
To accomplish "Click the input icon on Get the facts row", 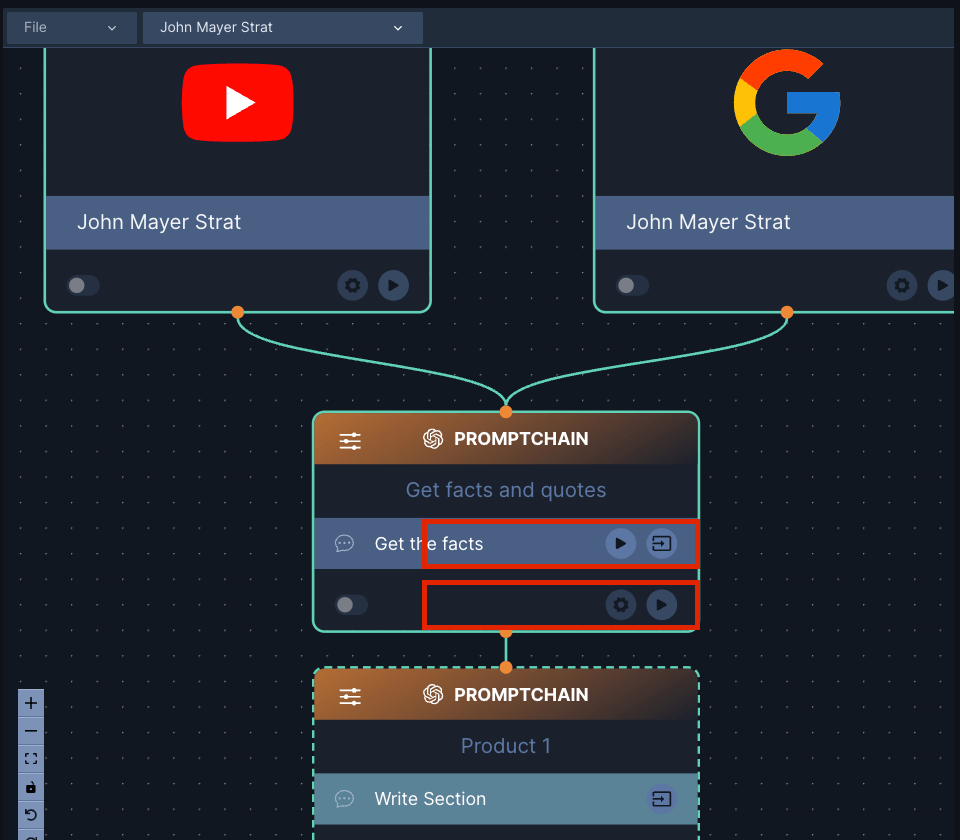I will coord(661,544).
